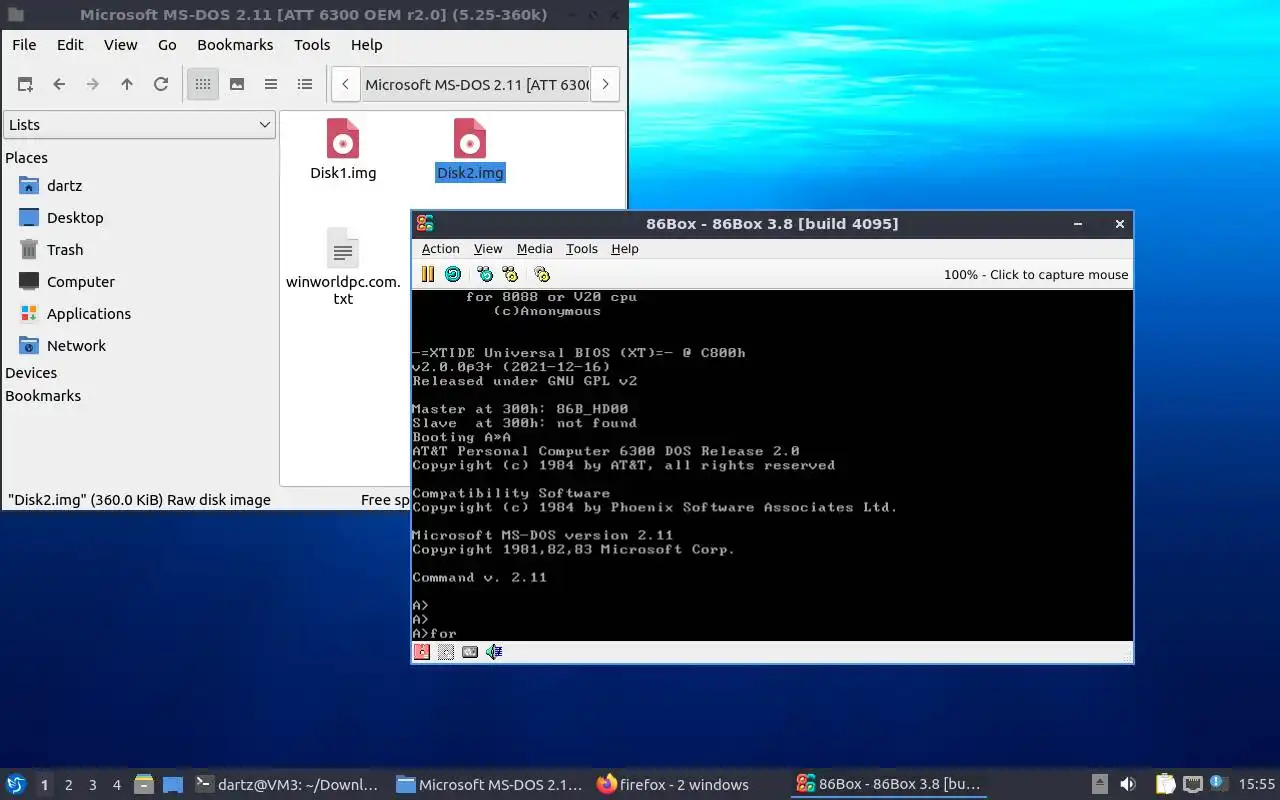
Task: Click the second floppy drive status icon
Action: (446, 652)
